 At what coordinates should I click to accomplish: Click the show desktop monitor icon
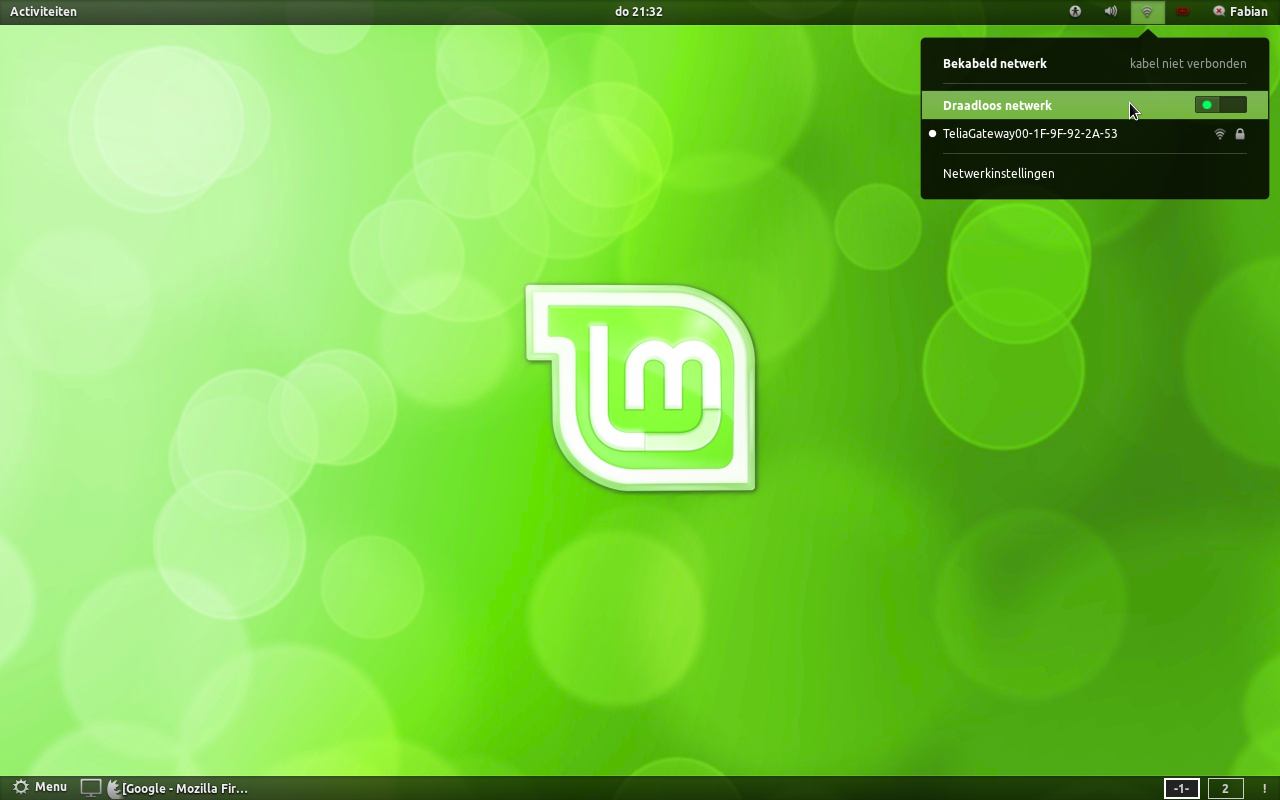point(91,788)
